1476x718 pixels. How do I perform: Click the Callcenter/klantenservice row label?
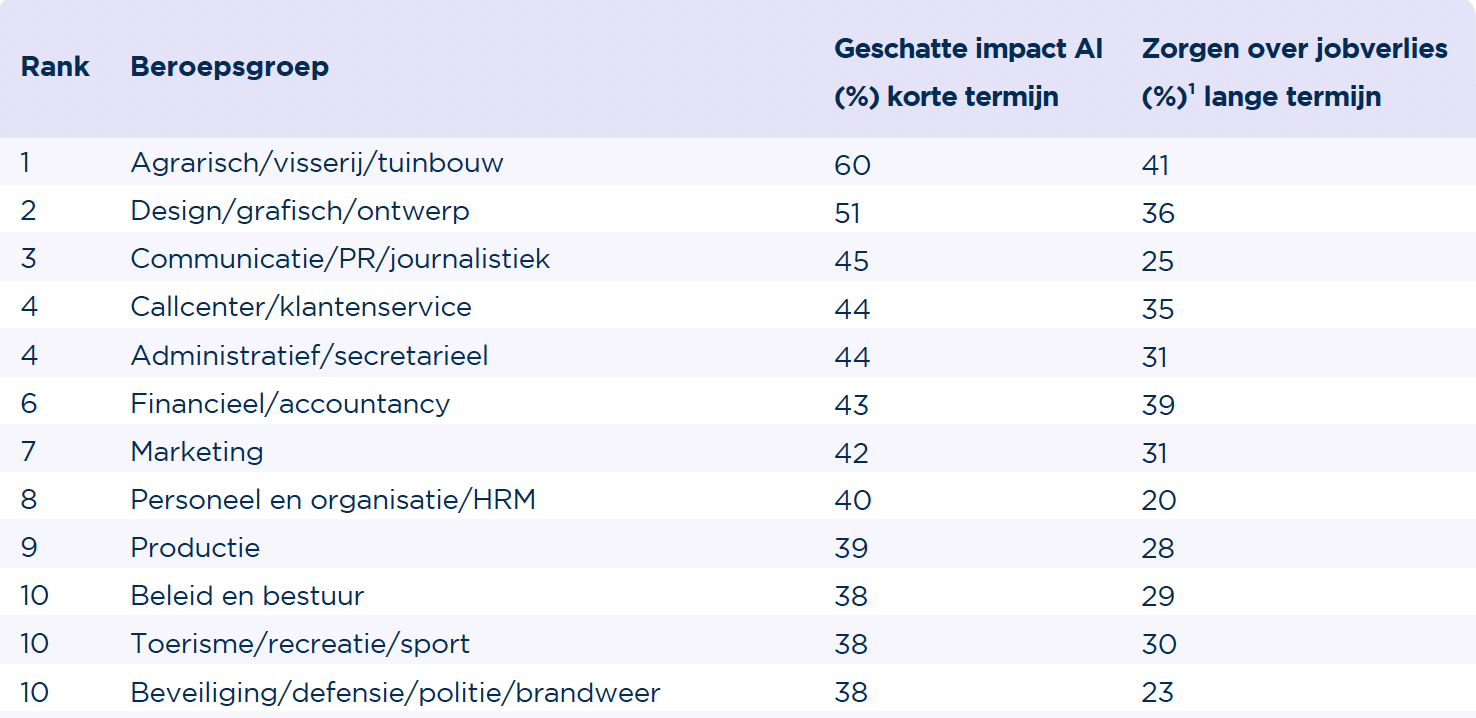[301, 307]
